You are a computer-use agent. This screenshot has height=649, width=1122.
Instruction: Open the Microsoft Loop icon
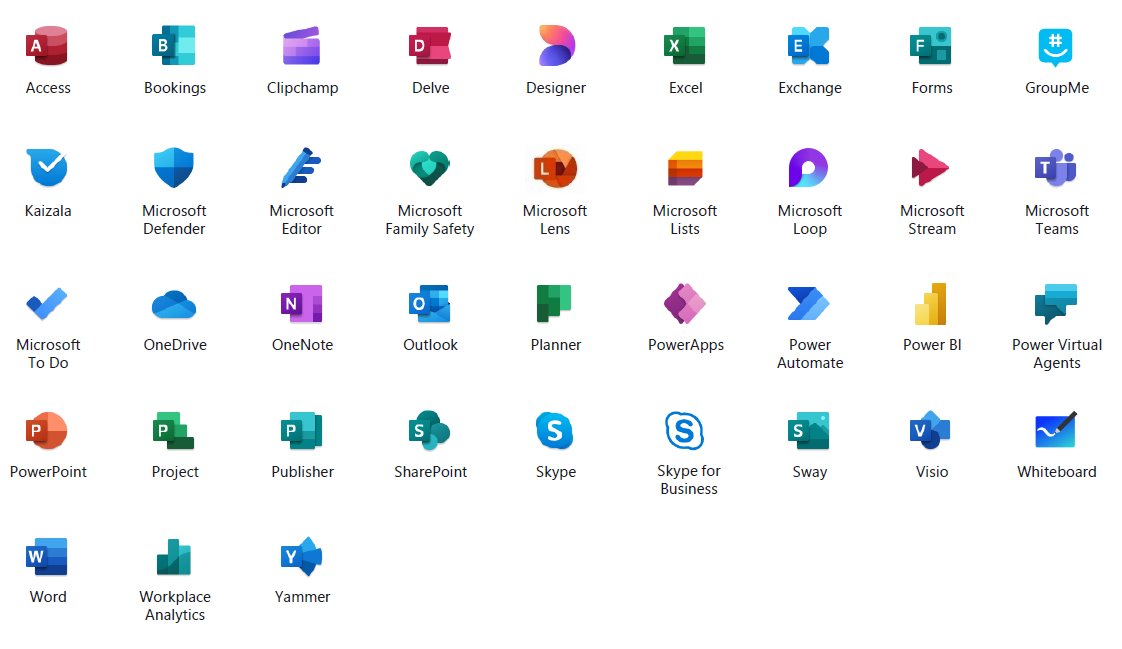point(809,168)
